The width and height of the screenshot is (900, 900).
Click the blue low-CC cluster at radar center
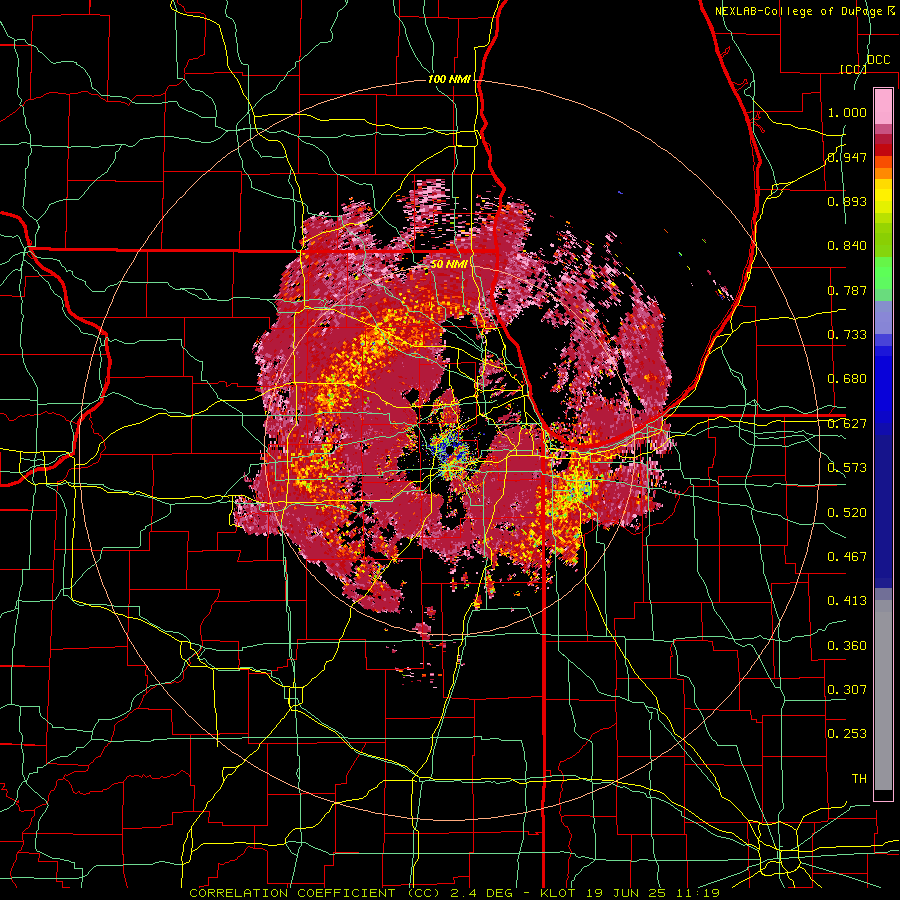click(449, 451)
